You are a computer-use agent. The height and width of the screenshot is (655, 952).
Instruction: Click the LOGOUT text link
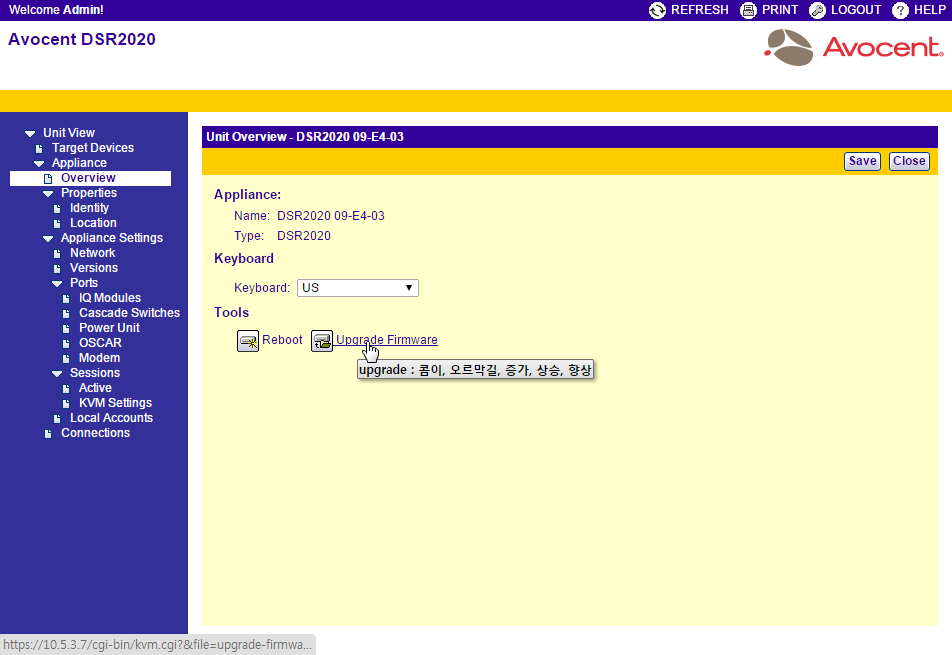point(856,10)
